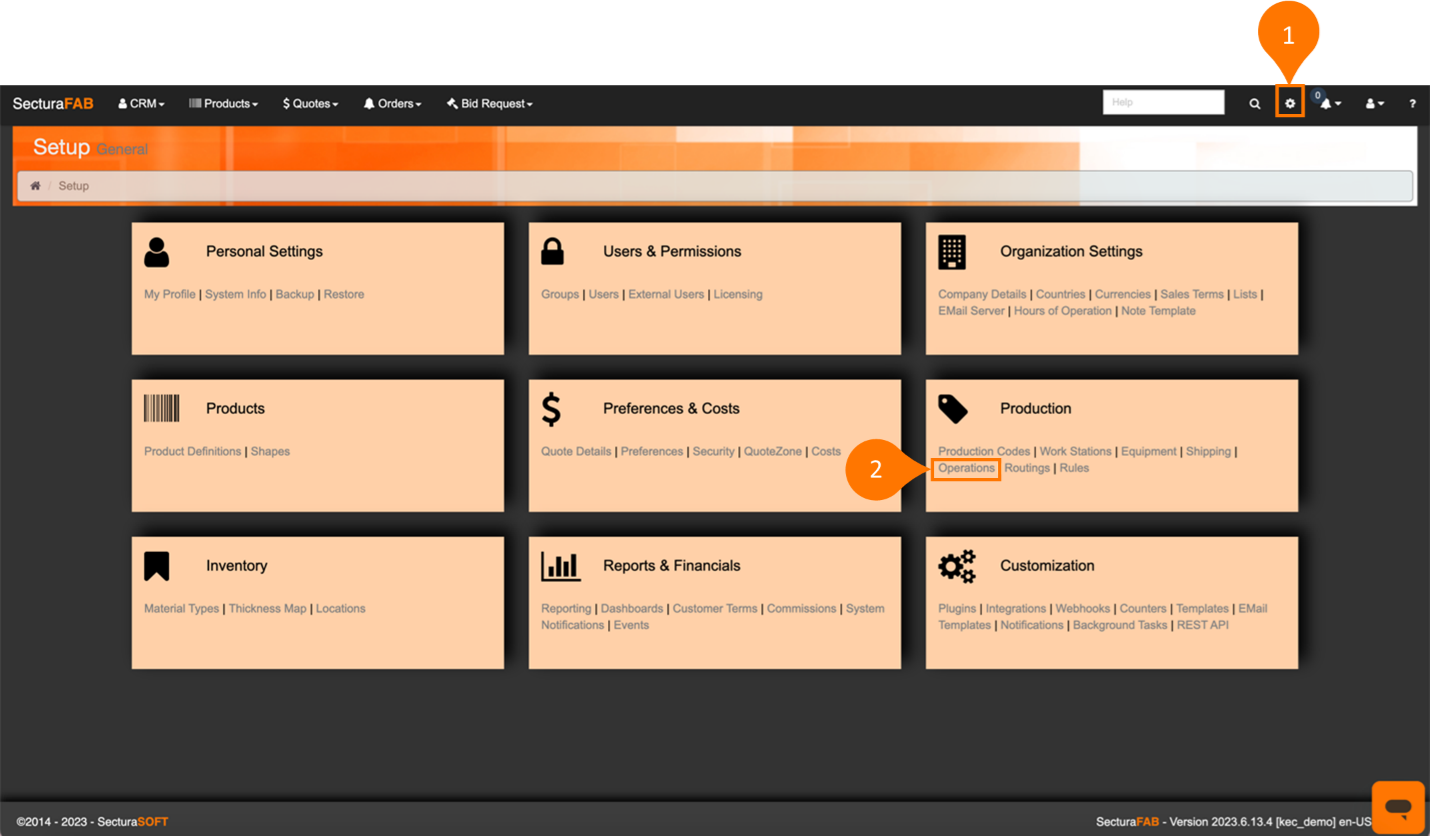Open the My Profile link
This screenshot has height=836, width=1430.
point(170,294)
